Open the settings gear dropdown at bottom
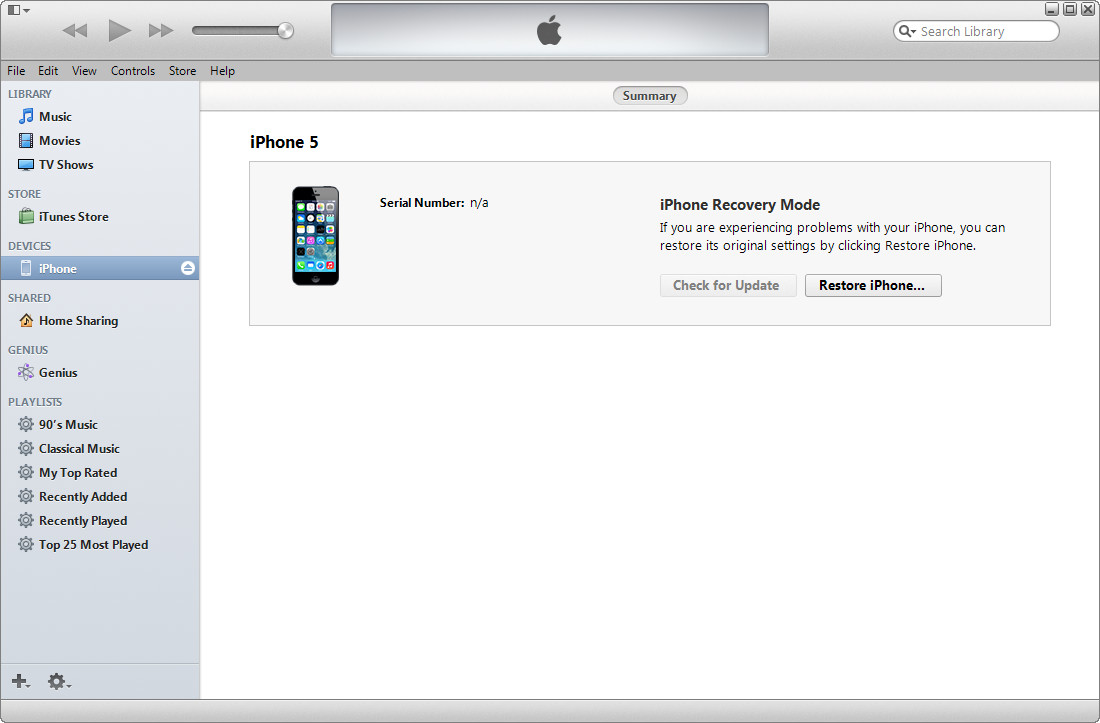 tap(59, 681)
